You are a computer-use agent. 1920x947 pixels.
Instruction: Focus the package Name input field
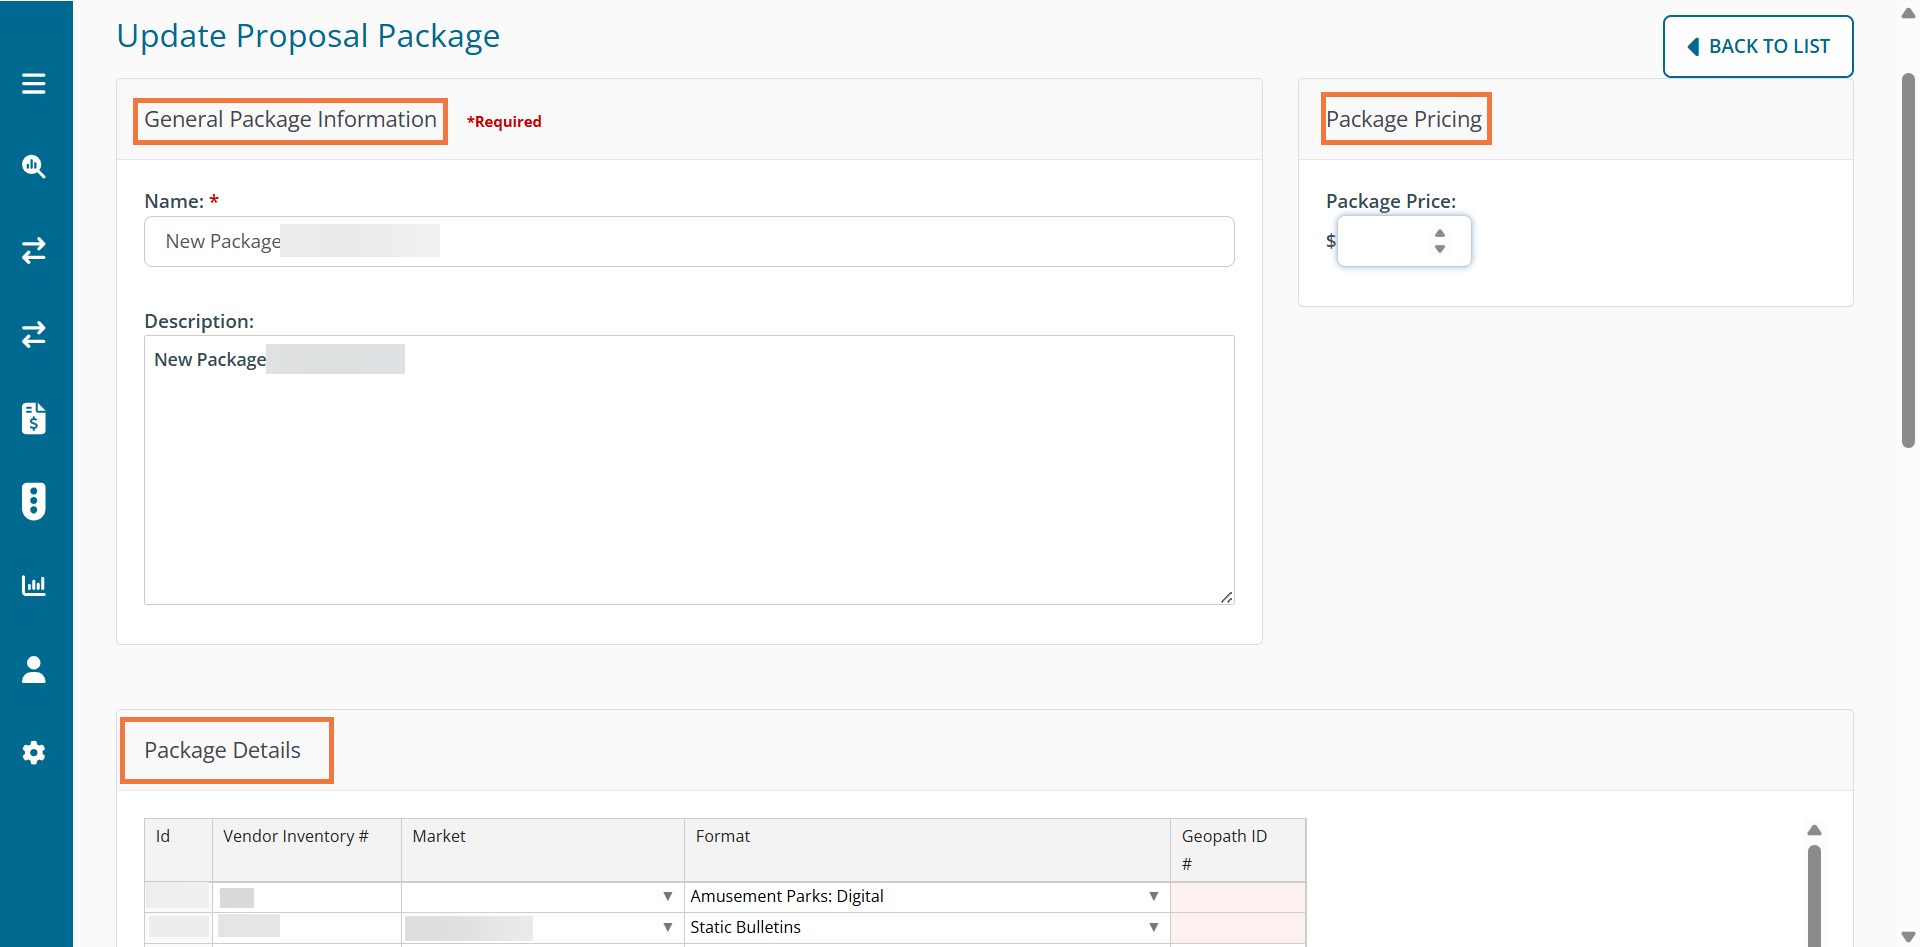pyautogui.click(x=689, y=242)
